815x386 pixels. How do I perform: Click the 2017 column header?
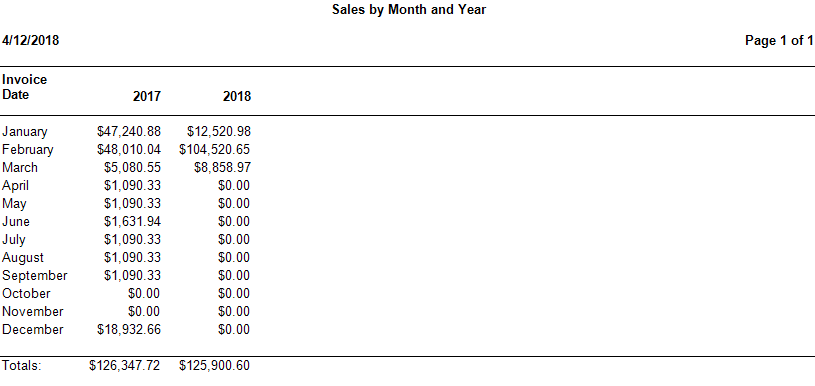click(x=147, y=96)
